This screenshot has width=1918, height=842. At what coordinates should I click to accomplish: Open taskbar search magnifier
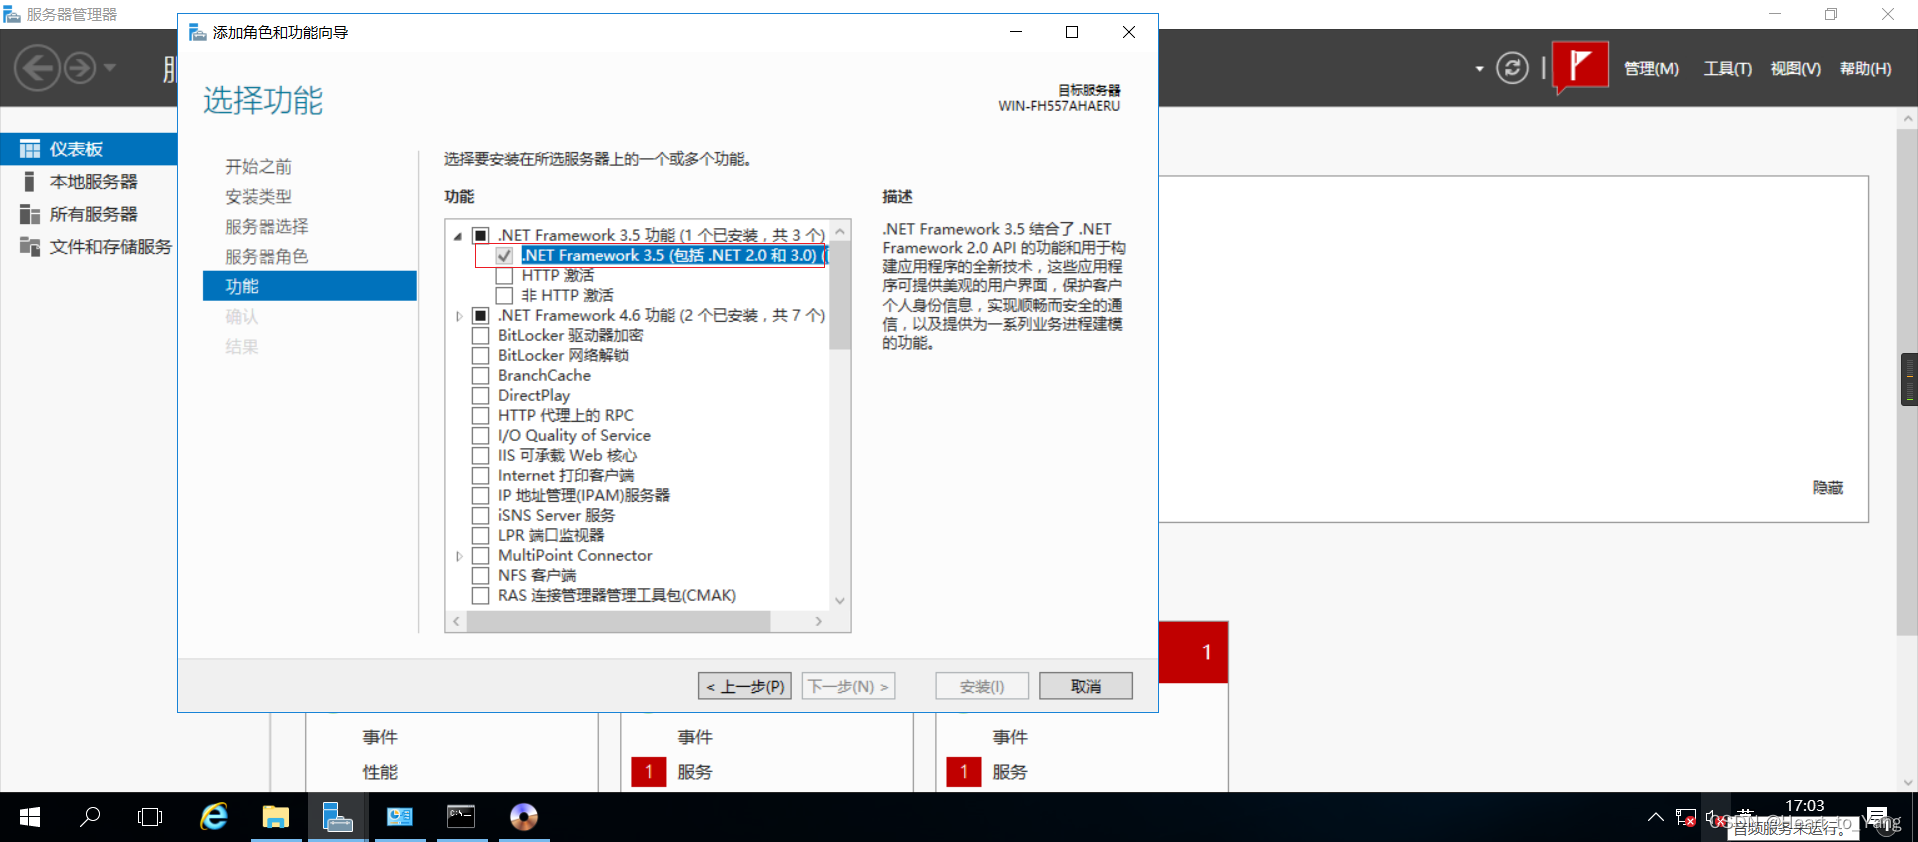point(90,817)
